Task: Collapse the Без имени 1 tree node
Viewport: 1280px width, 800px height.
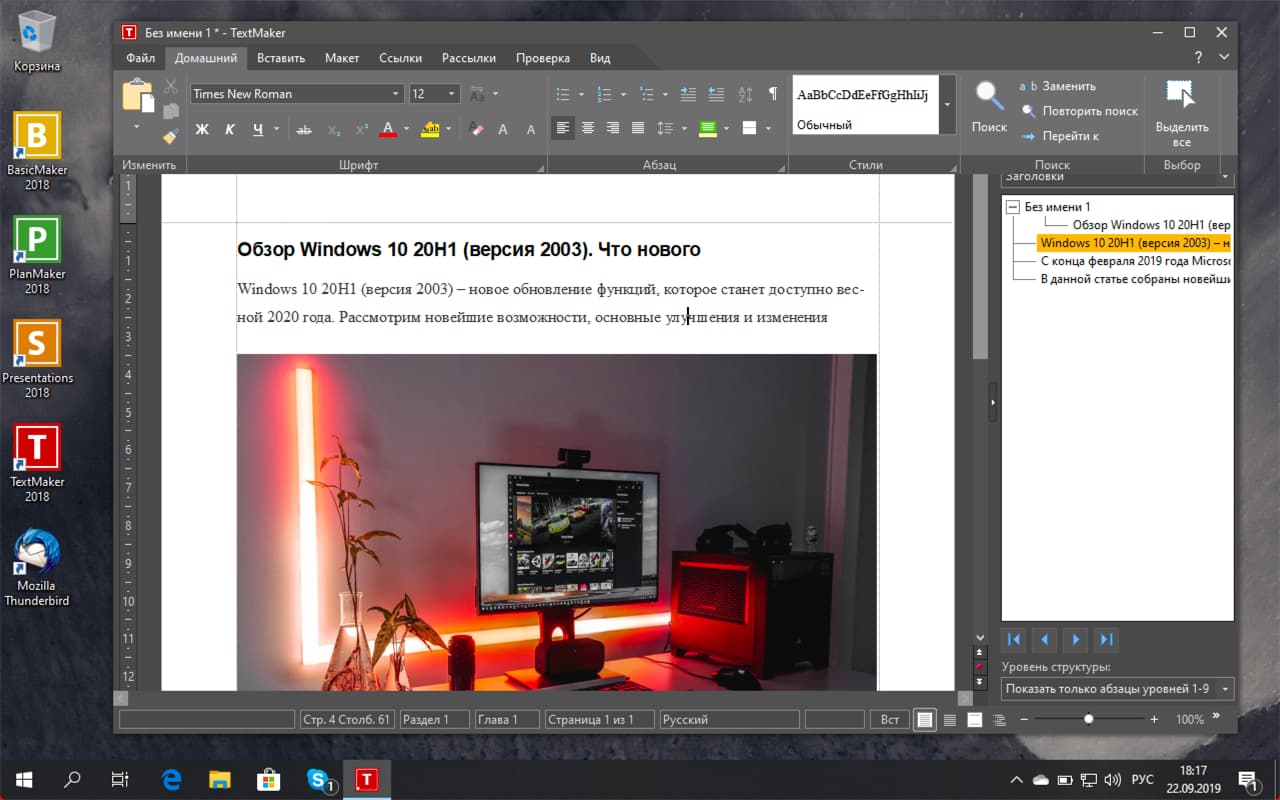Action: point(1012,207)
